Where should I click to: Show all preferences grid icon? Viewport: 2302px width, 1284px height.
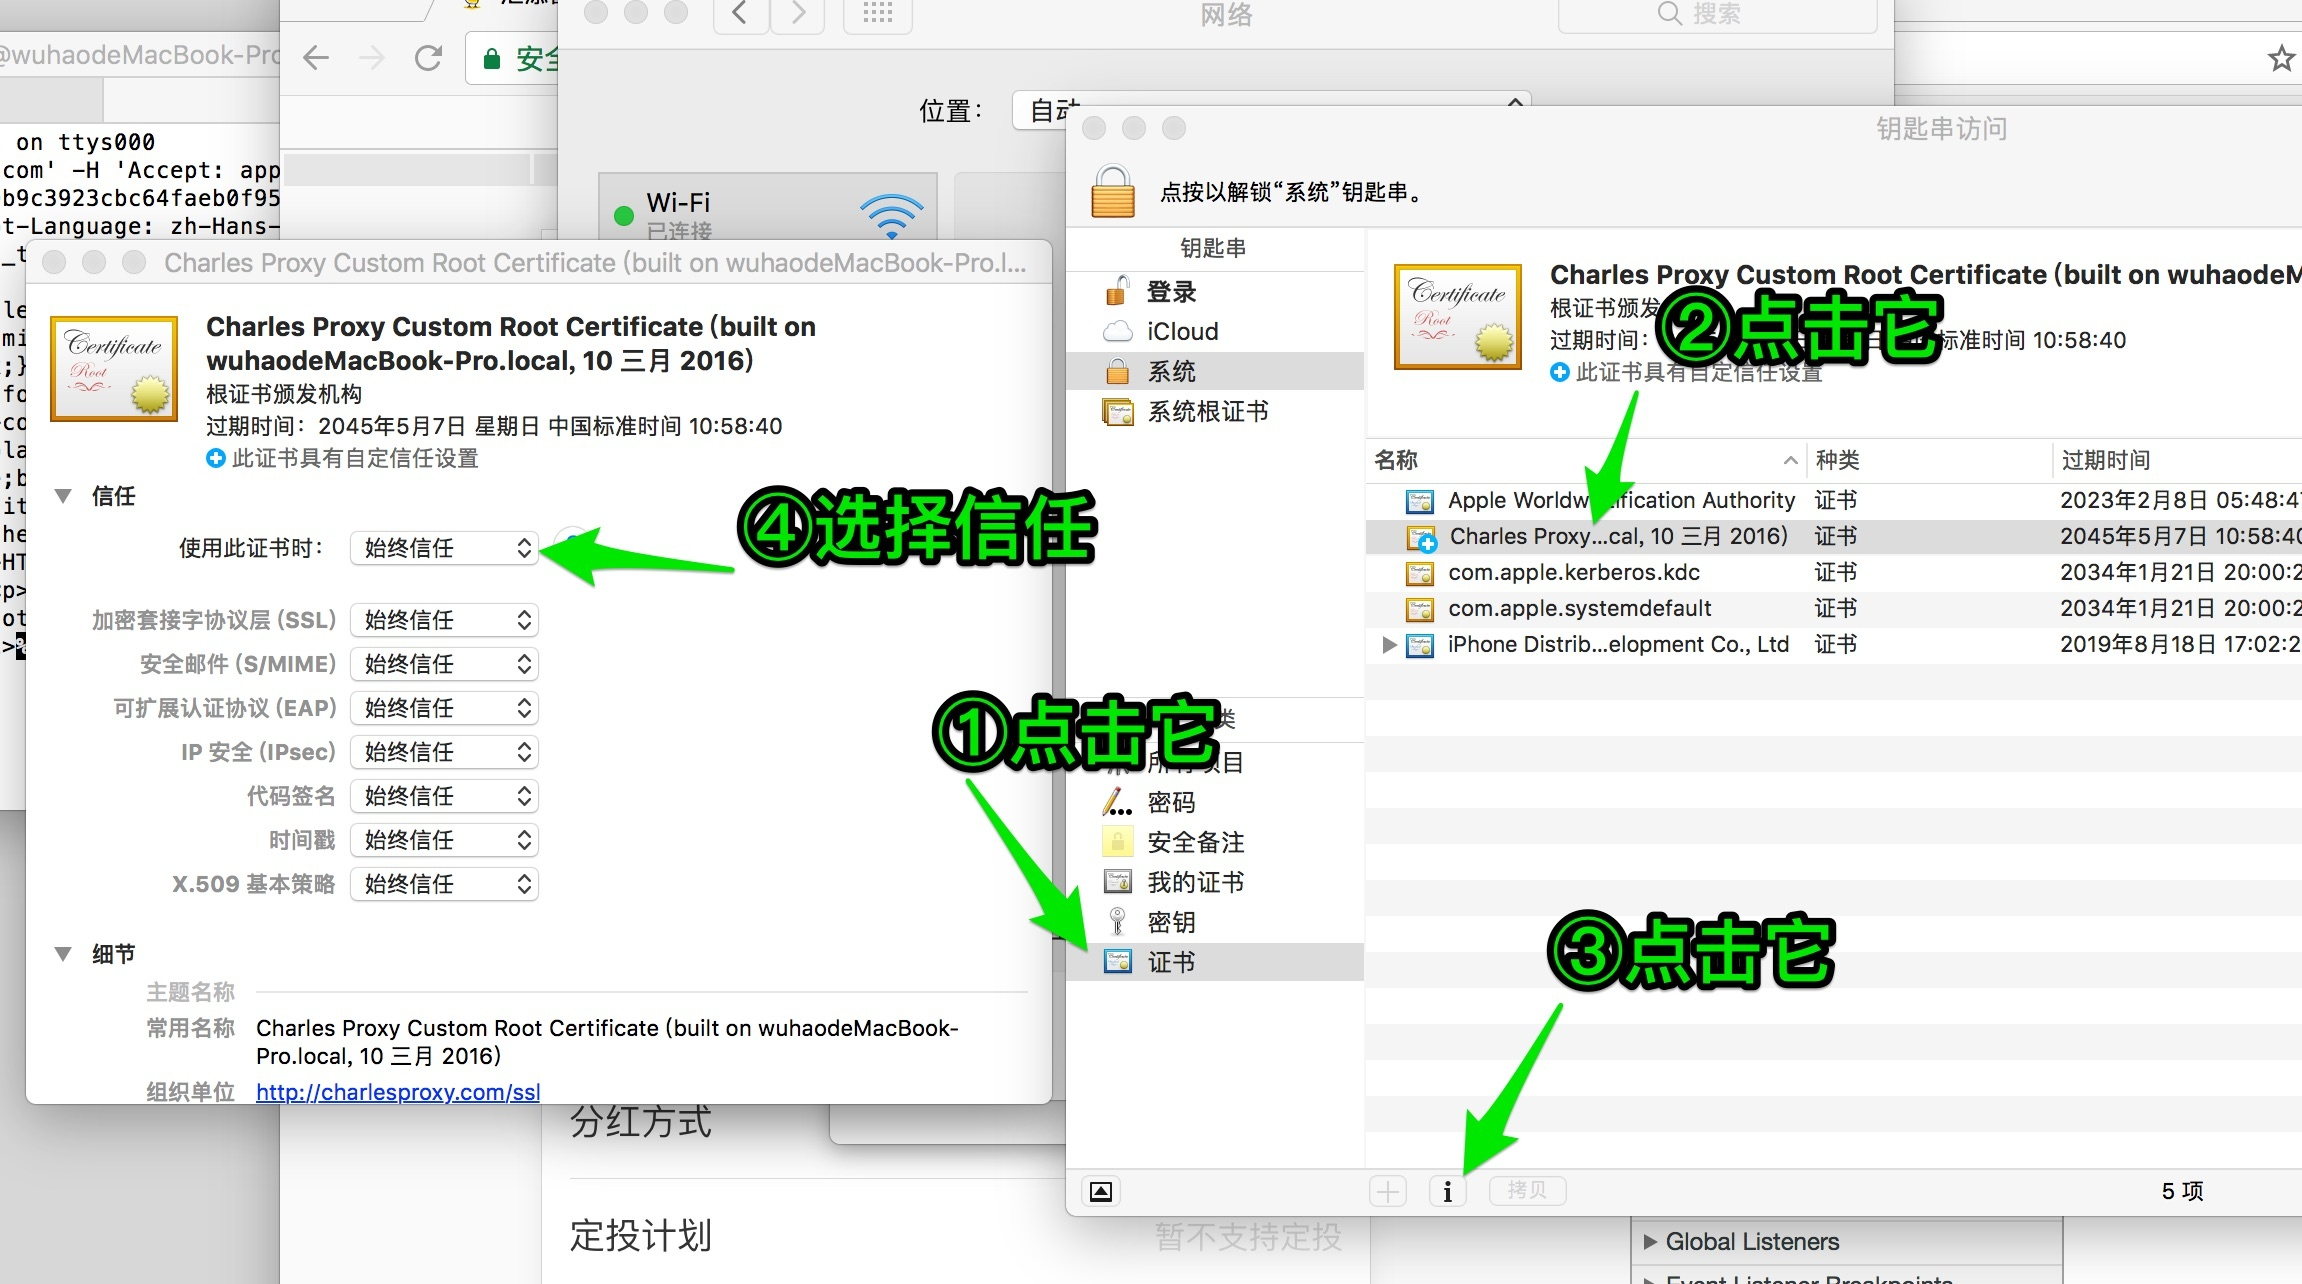click(x=877, y=14)
